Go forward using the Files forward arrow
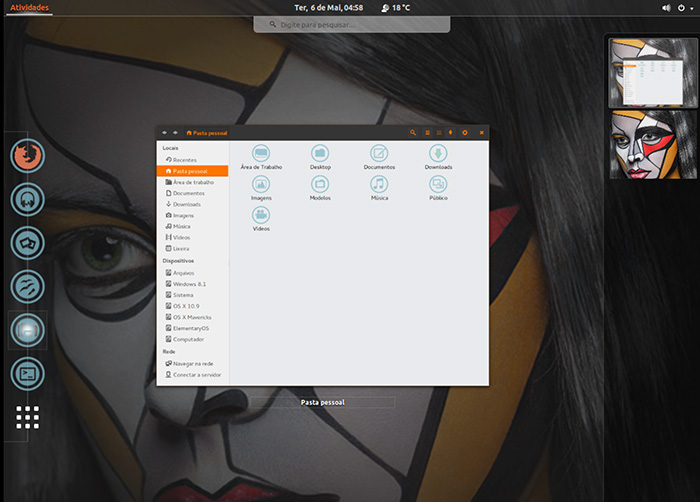Screen dimensions: 700x502 [175, 133]
